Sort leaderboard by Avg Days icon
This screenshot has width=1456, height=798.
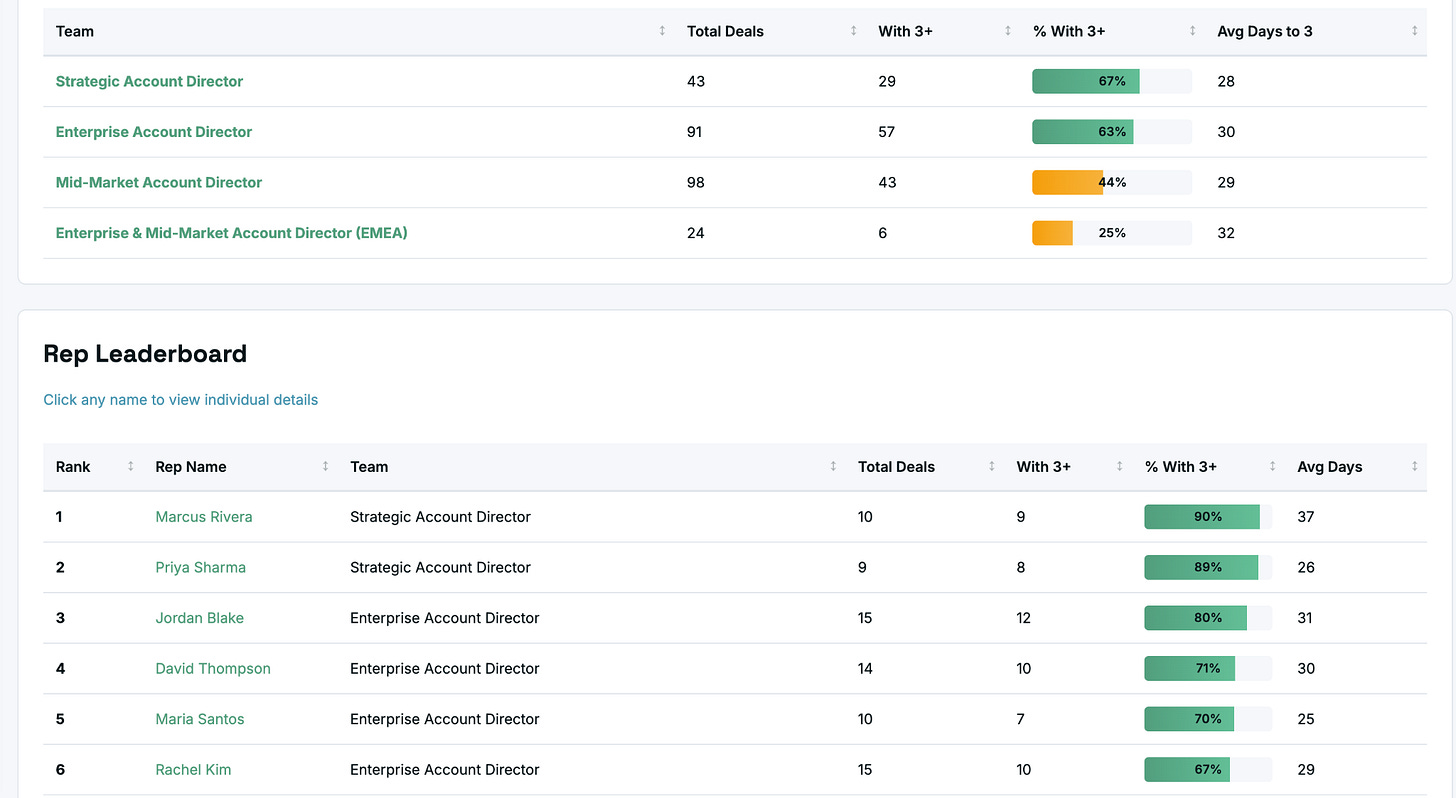(1415, 466)
